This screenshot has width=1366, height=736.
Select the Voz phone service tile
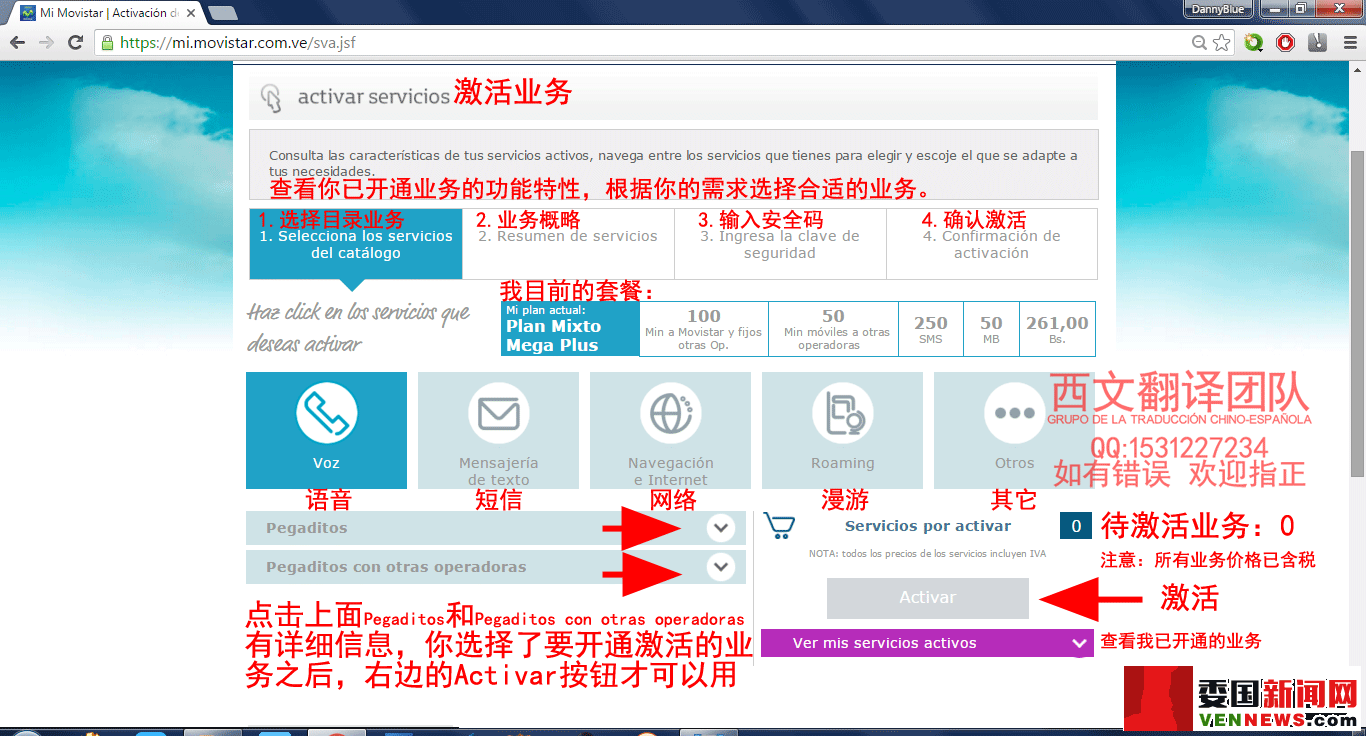(x=326, y=430)
